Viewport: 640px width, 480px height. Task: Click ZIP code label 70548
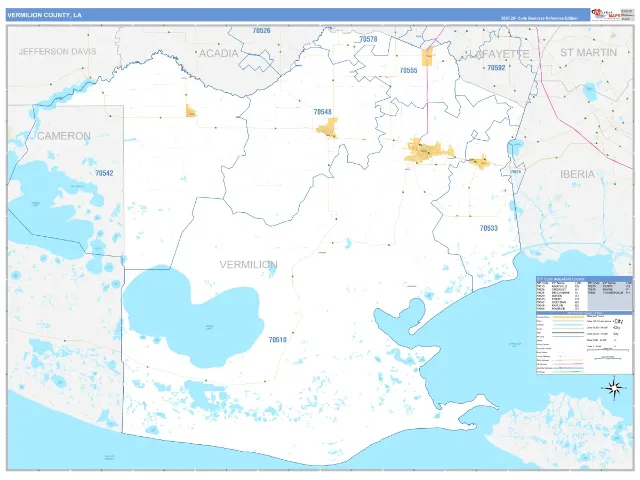click(322, 112)
